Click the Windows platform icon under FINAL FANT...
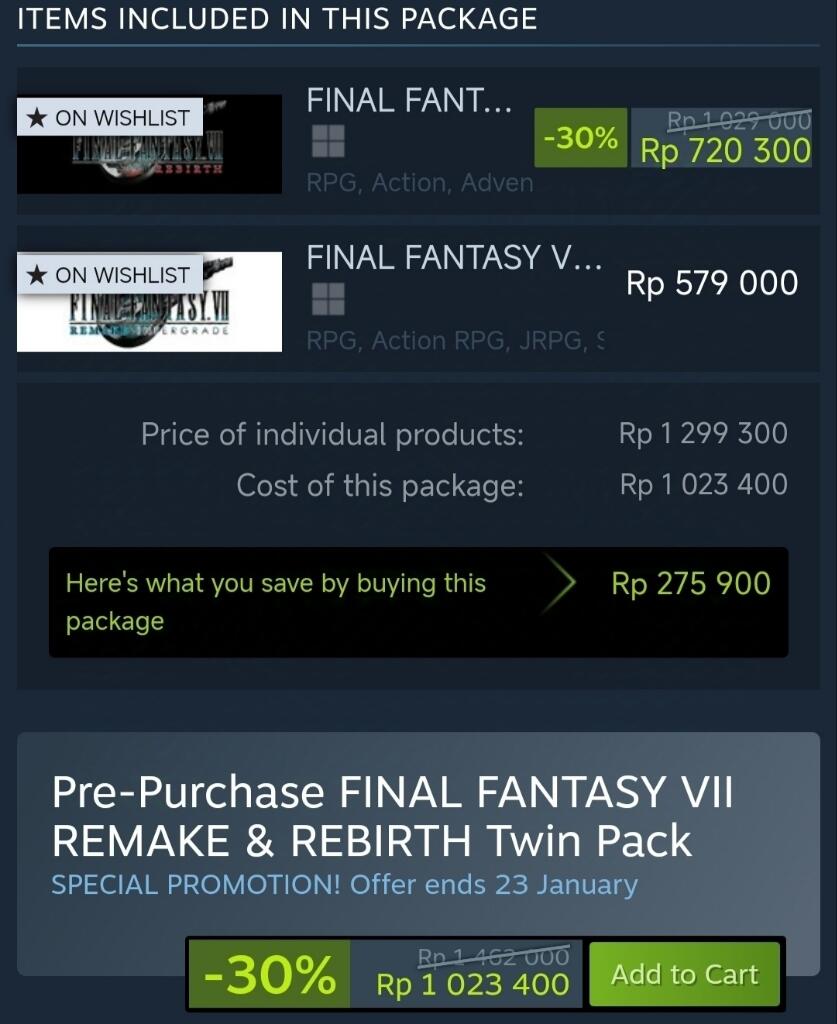Image resolution: width=837 pixels, height=1024 pixels. click(328, 141)
